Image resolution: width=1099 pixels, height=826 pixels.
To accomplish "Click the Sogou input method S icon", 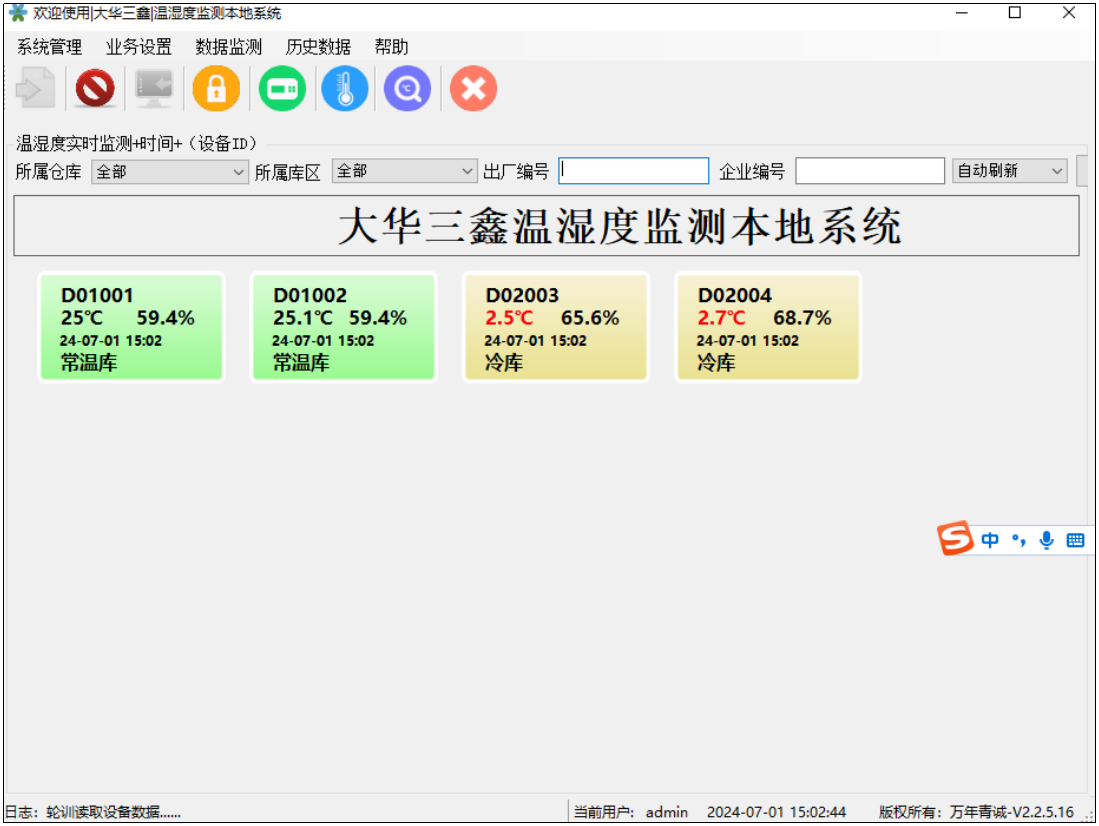I will 955,539.
